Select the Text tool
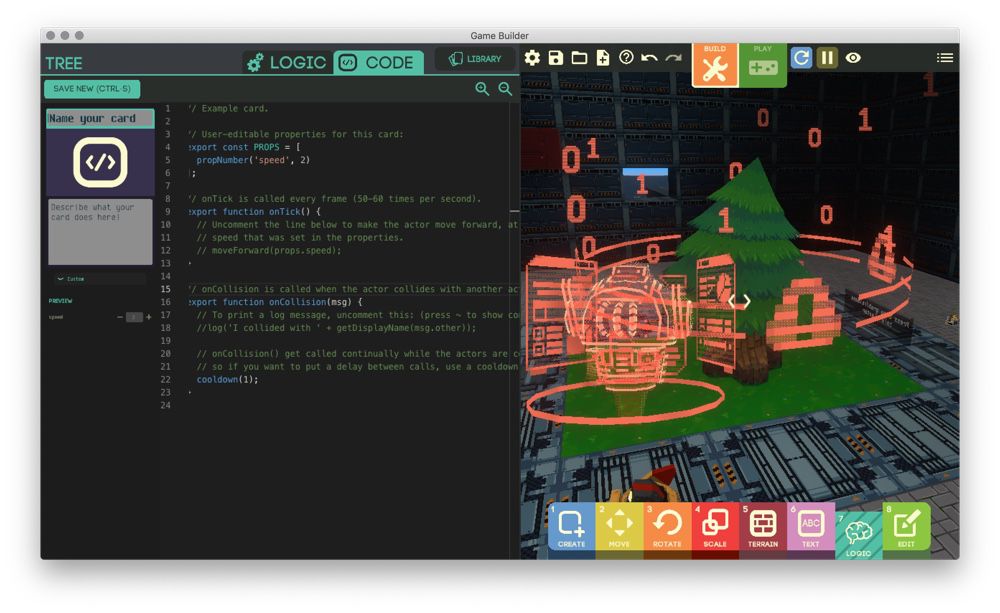Image resolution: width=1000 pixels, height=613 pixels. tap(811, 528)
